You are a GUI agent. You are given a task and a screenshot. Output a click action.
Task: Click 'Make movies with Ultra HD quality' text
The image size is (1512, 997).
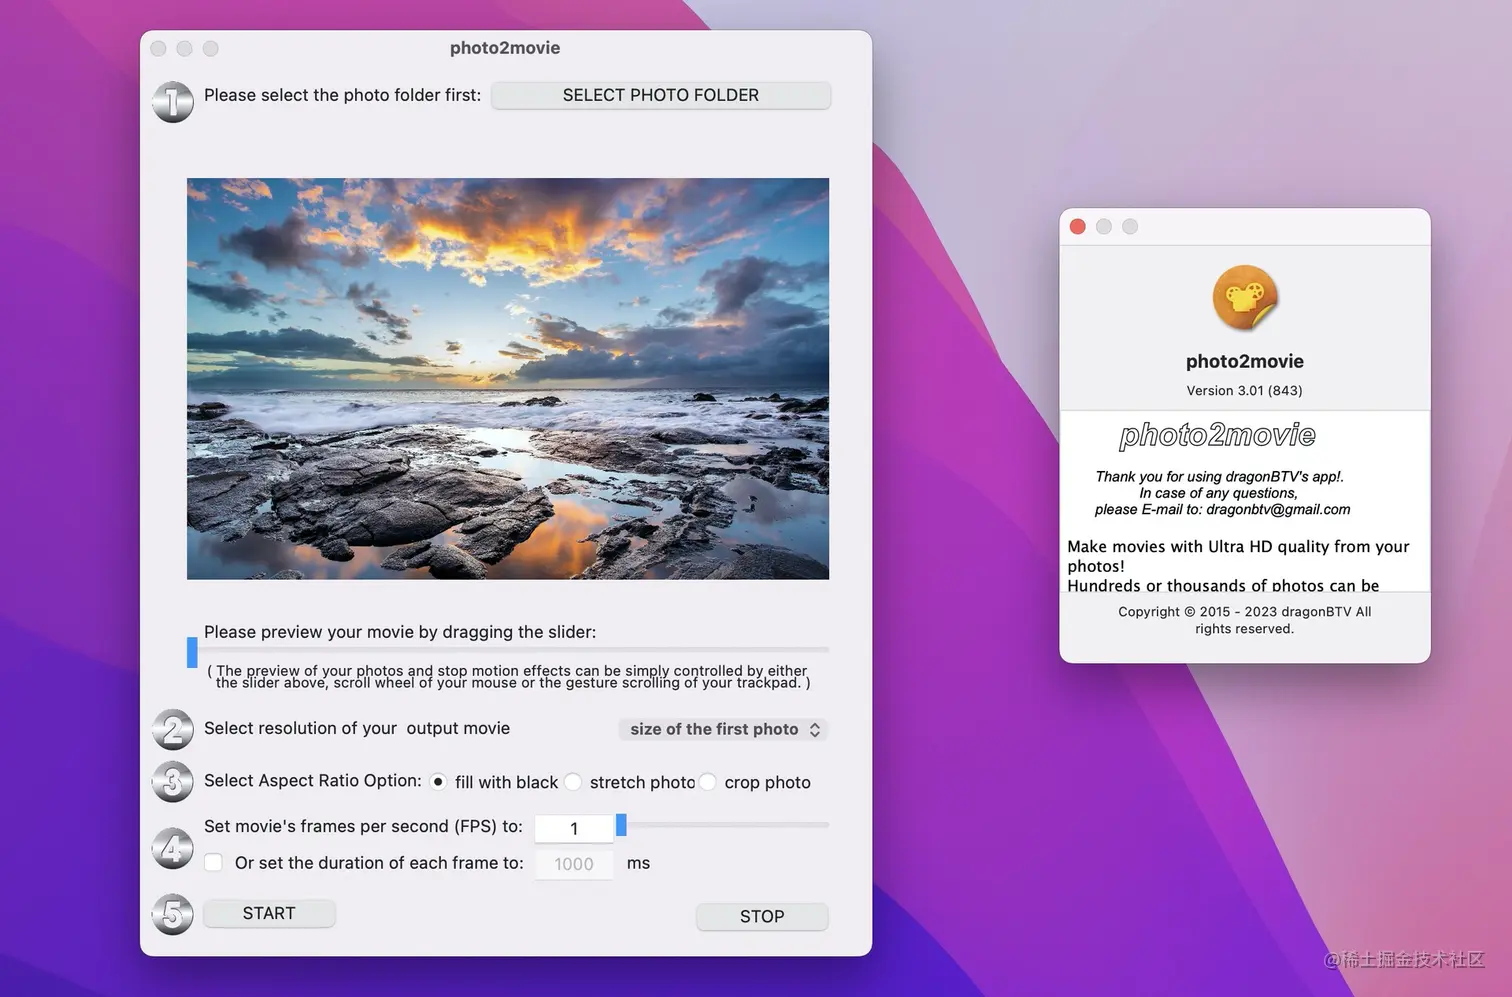coord(1238,546)
